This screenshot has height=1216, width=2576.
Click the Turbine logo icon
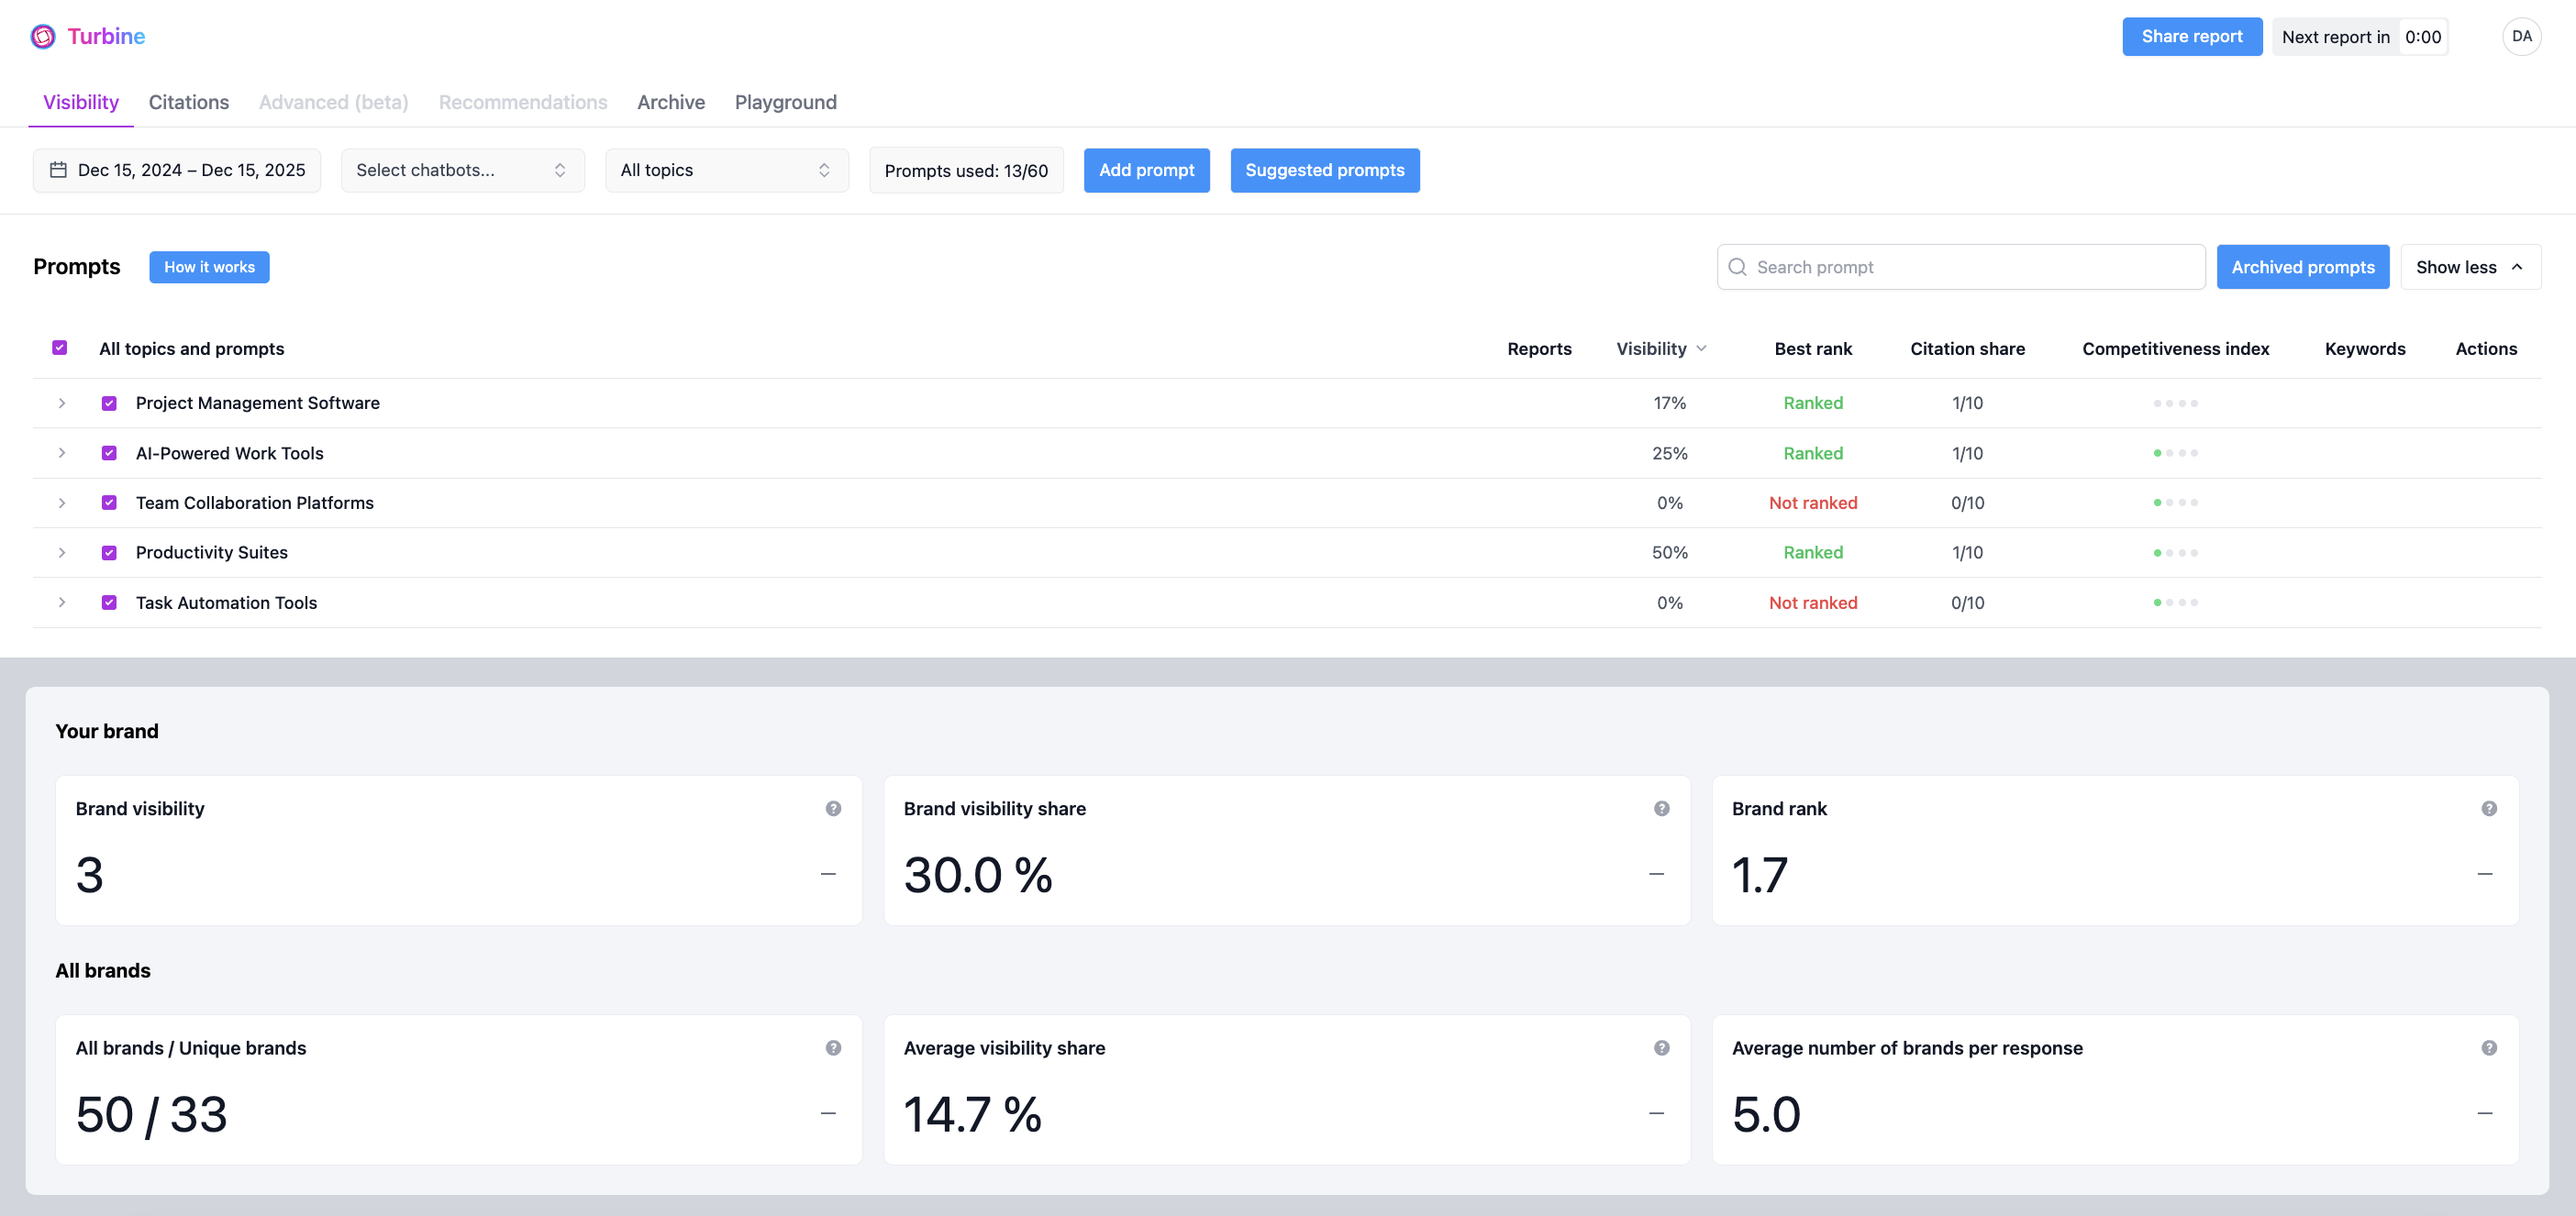click(x=43, y=37)
